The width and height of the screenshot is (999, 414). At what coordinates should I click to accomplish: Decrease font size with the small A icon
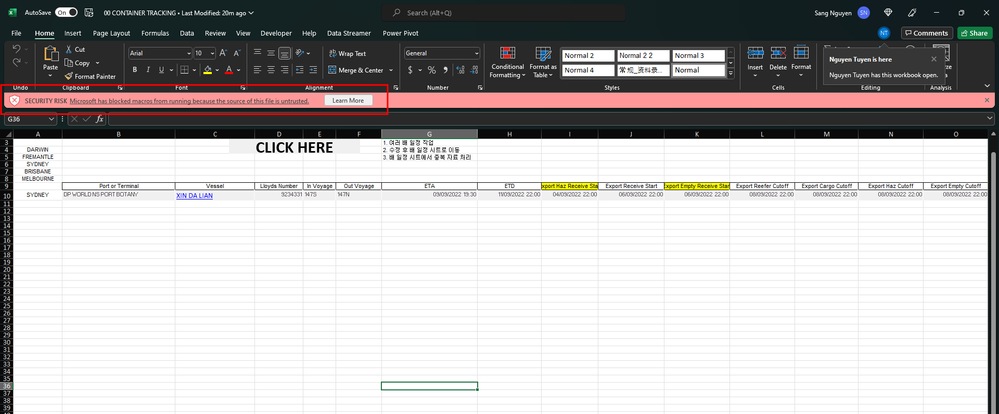[237, 54]
